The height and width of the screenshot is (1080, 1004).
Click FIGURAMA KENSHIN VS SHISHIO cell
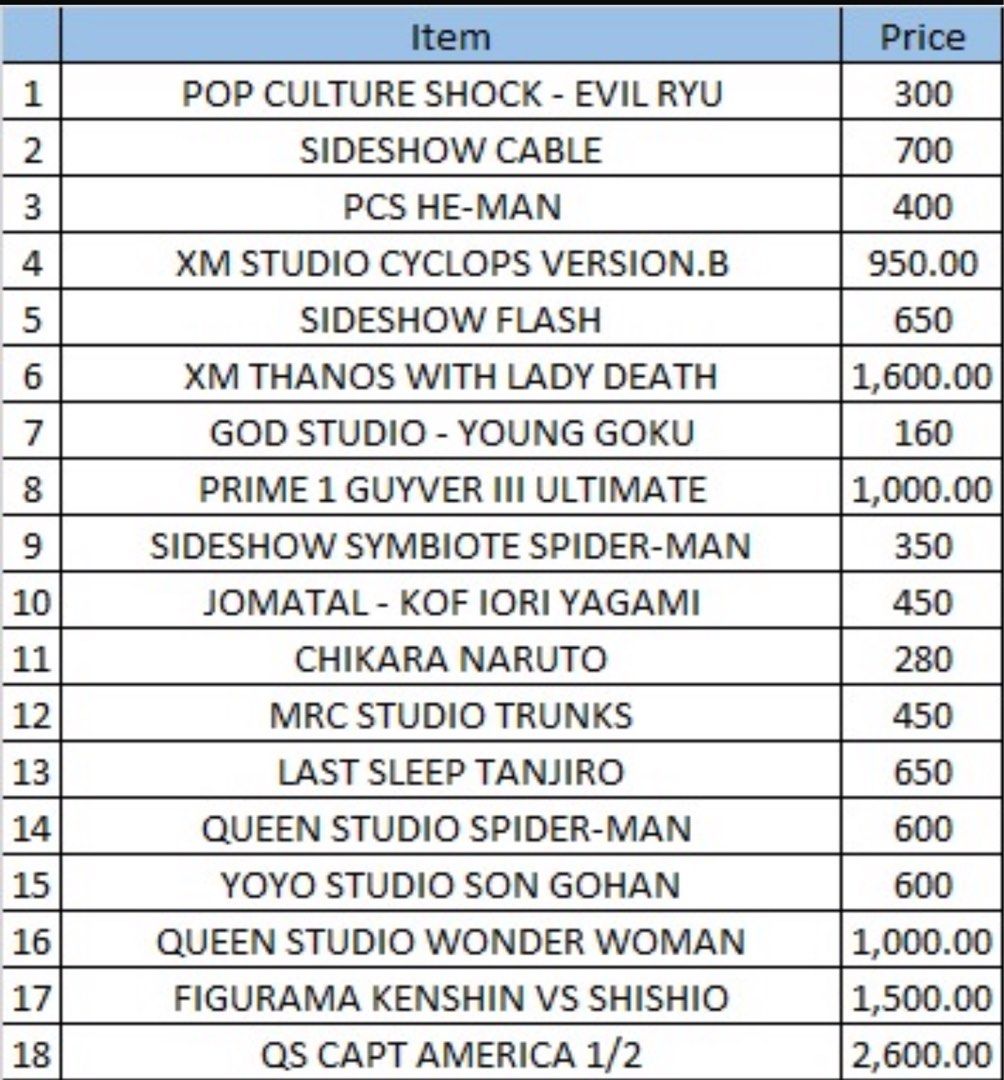(450, 995)
